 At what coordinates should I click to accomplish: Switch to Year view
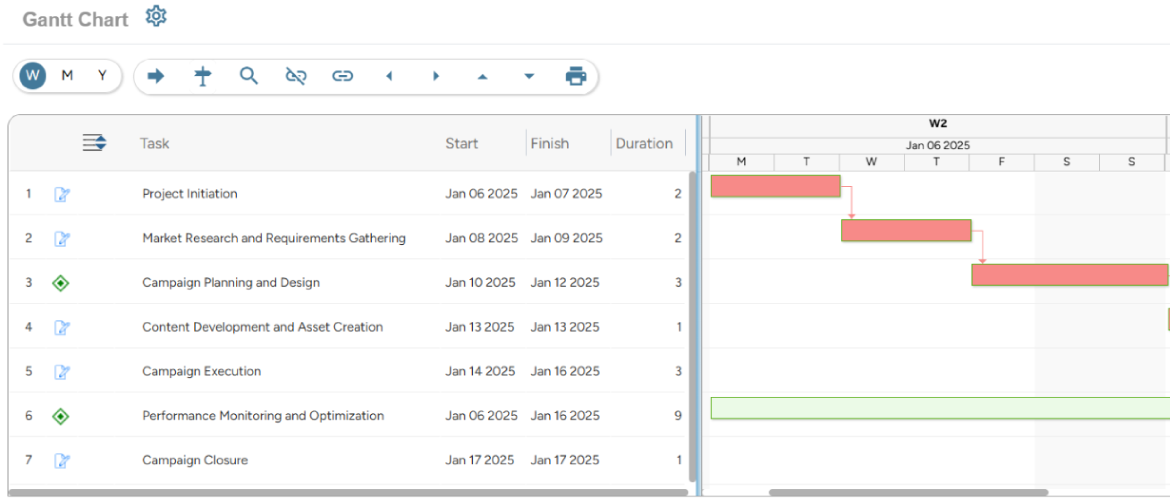pos(102,75)
